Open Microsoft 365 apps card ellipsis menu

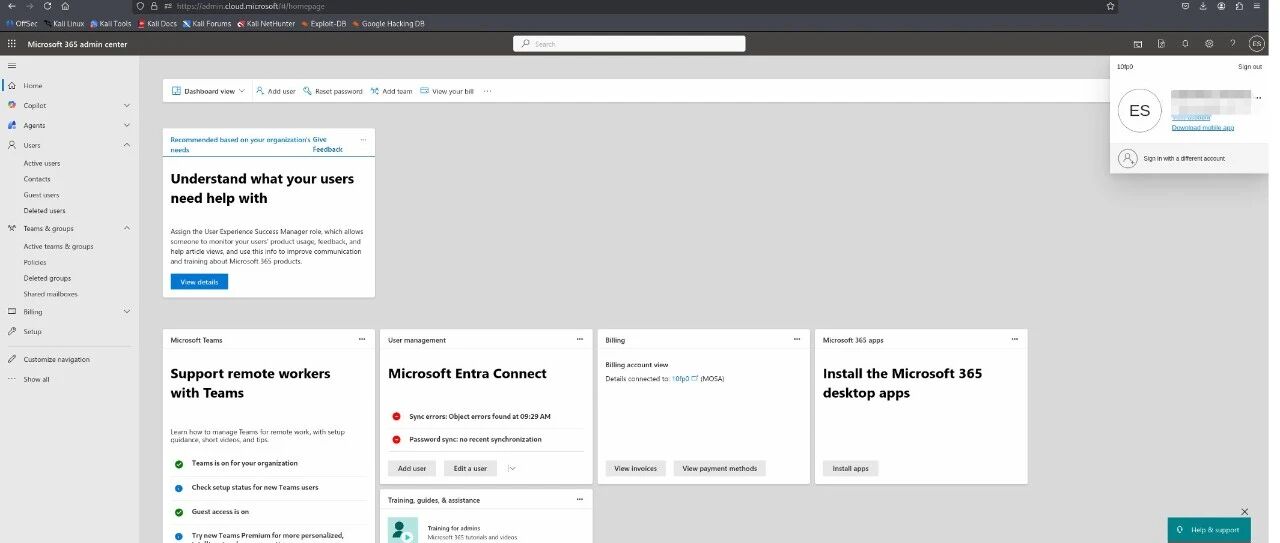tap(1016, 340)
